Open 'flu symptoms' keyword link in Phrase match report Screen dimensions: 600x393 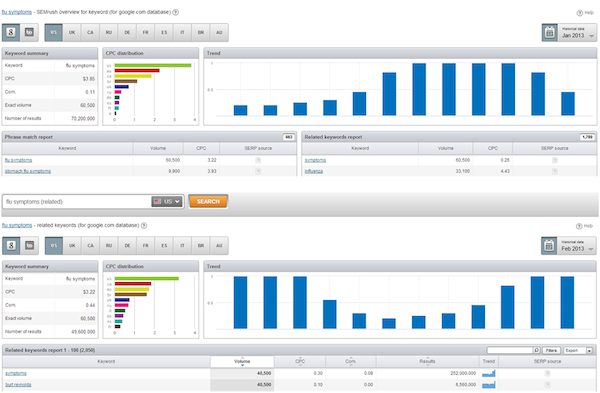[18, 160]
